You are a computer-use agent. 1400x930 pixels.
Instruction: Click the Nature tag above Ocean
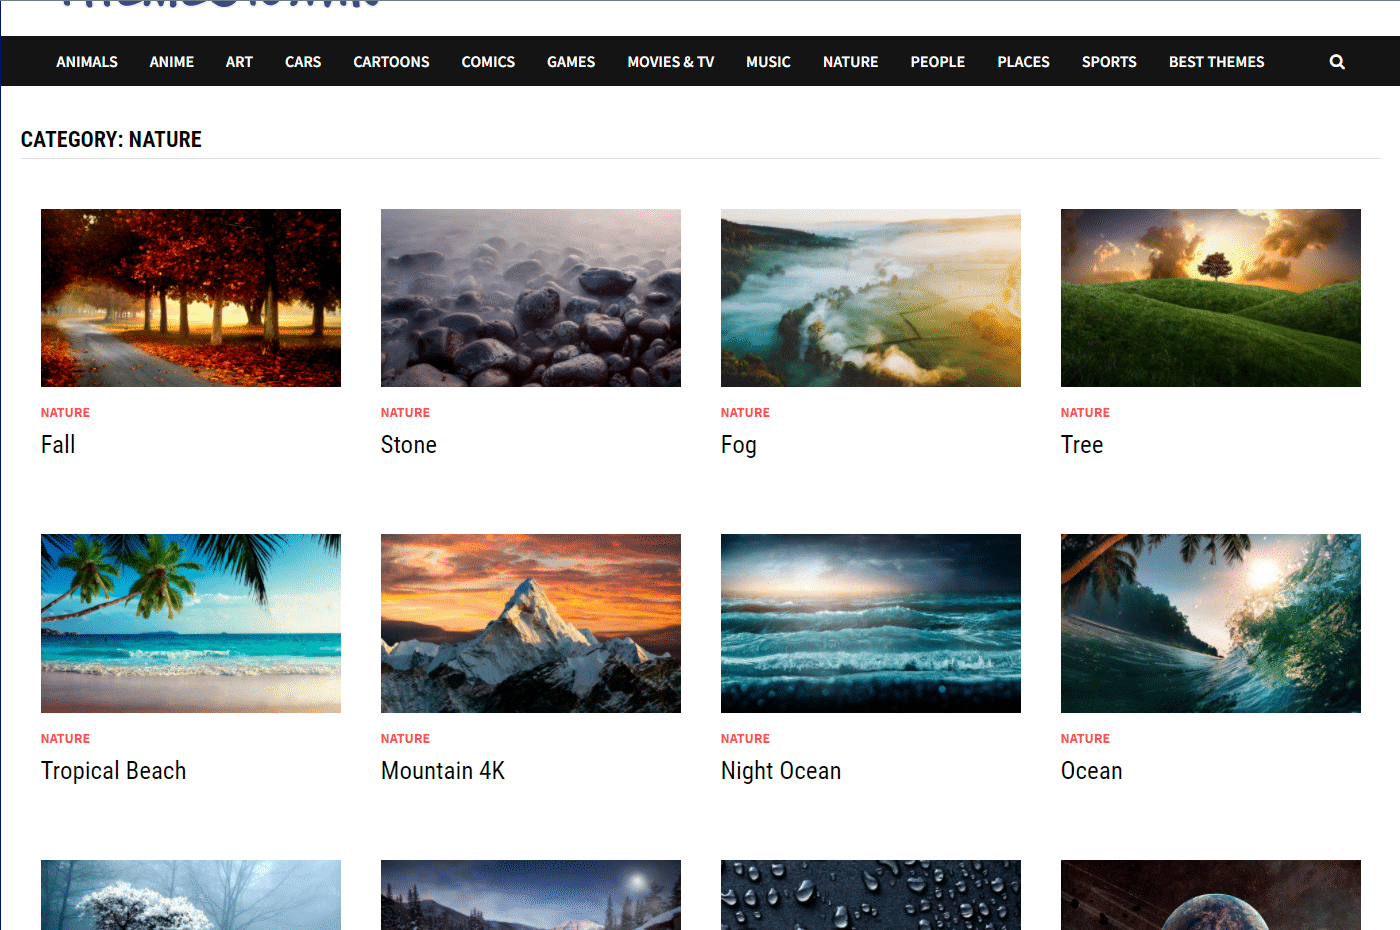[1085, 739]
